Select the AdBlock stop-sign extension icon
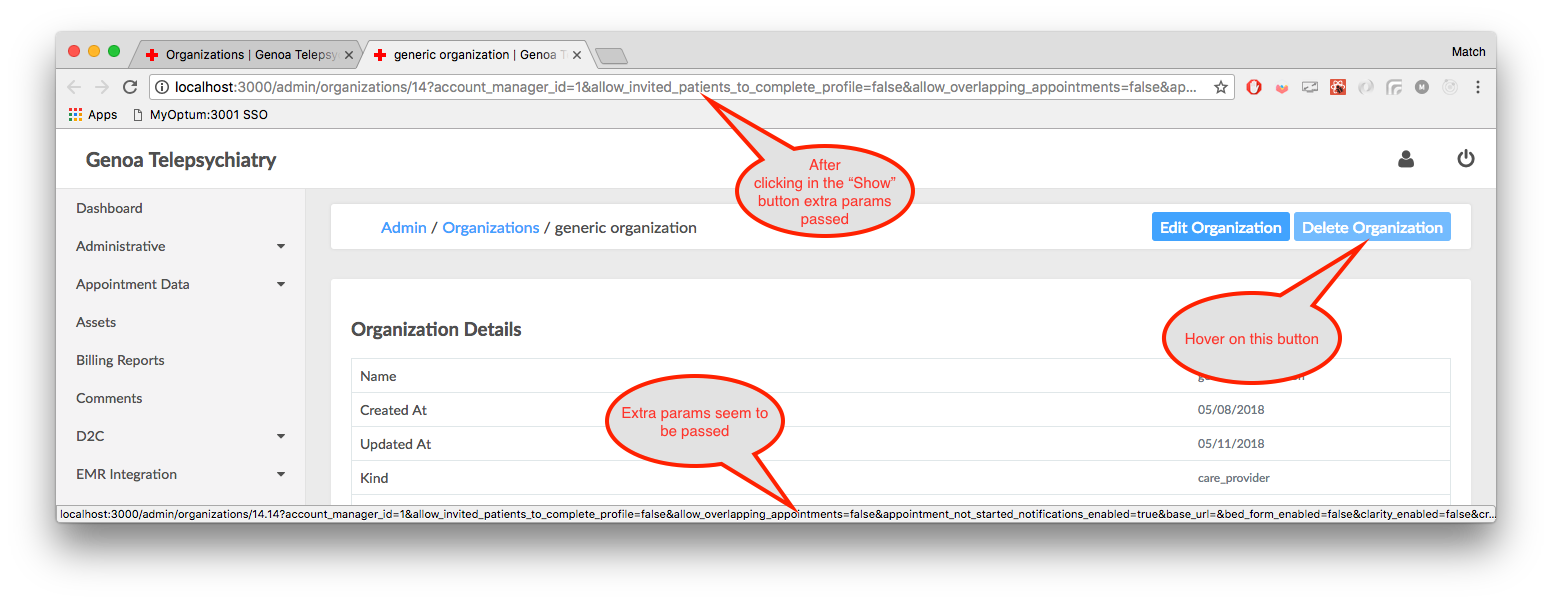The width and height of the screenshot is (1552, 603). (x=1254, y=87)
